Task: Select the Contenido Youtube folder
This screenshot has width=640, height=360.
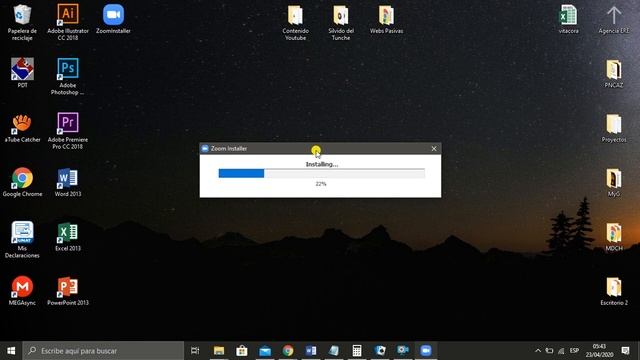Action: tap(296, 22)
